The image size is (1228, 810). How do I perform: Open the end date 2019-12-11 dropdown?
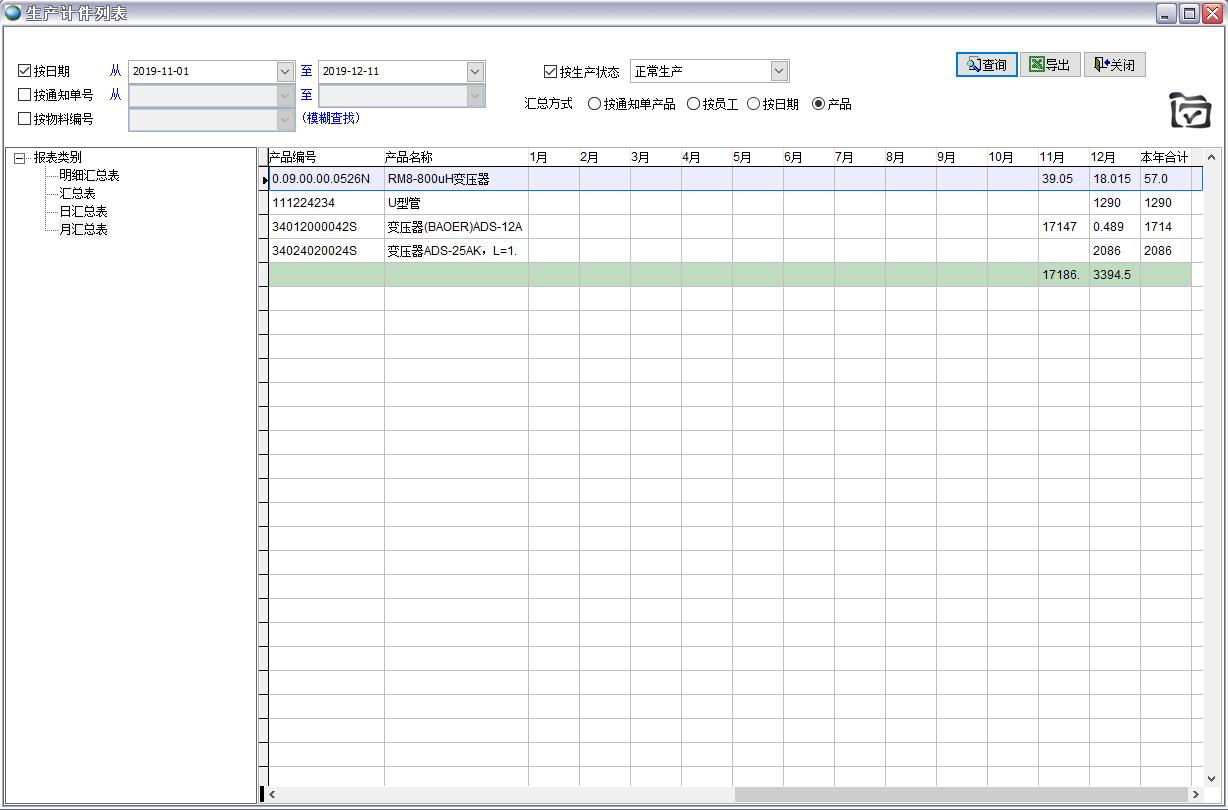[x=475, y=72]
